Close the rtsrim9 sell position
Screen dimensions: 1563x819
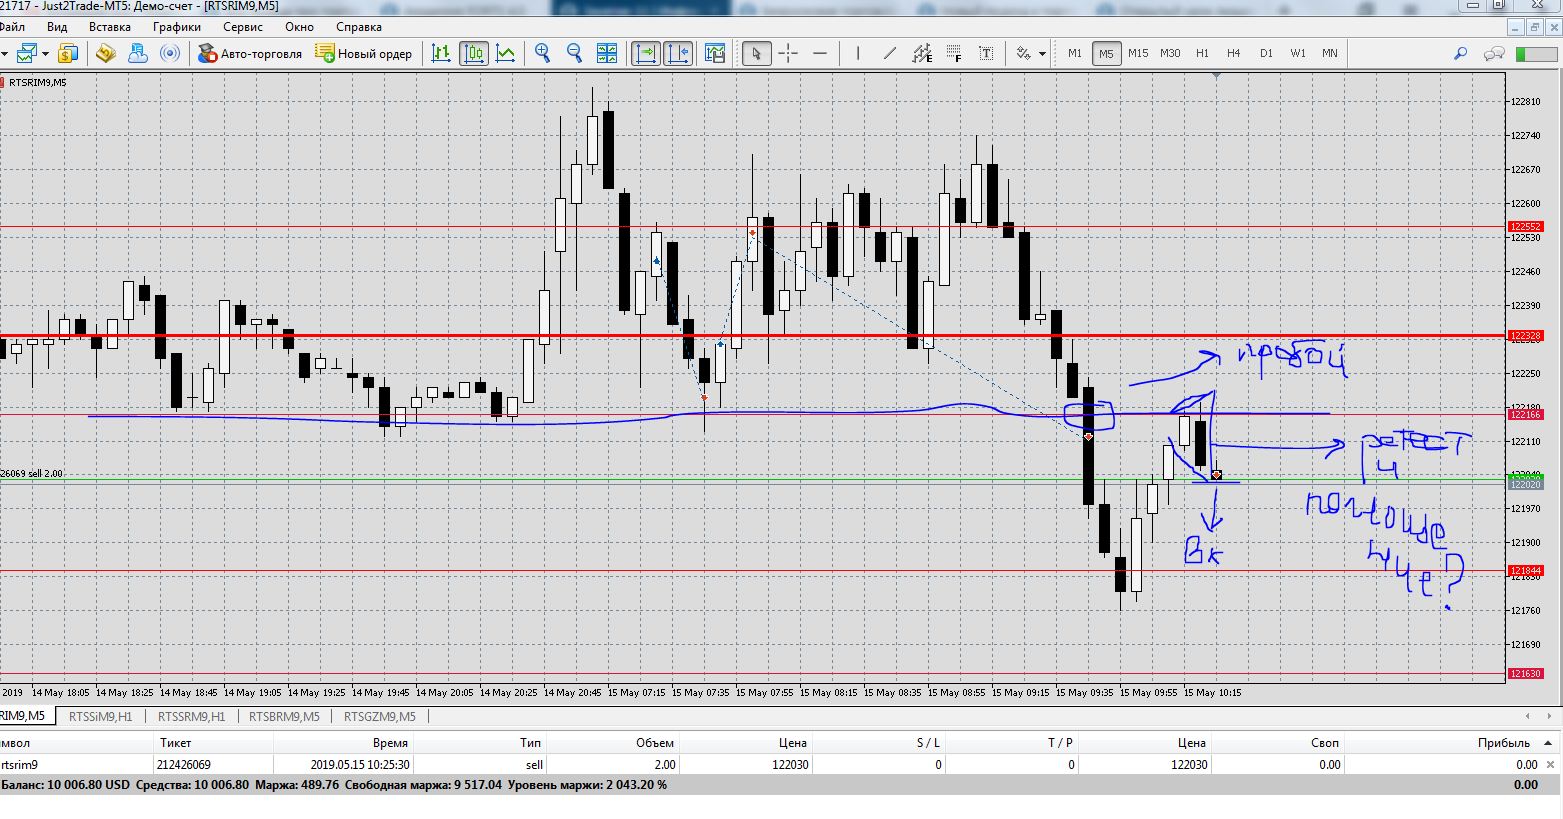1549,765
